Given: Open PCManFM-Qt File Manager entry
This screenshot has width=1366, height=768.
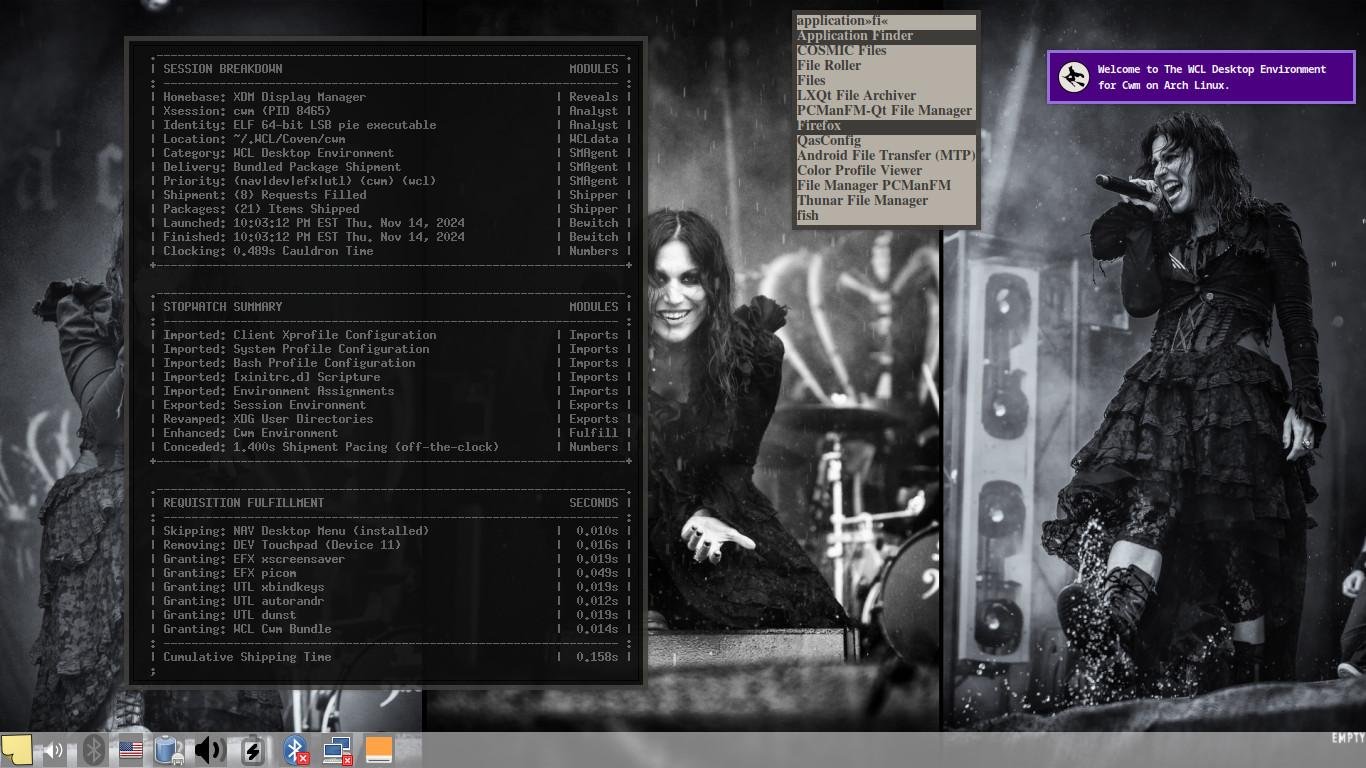Looking at the screenshot, I should [886, 111].
